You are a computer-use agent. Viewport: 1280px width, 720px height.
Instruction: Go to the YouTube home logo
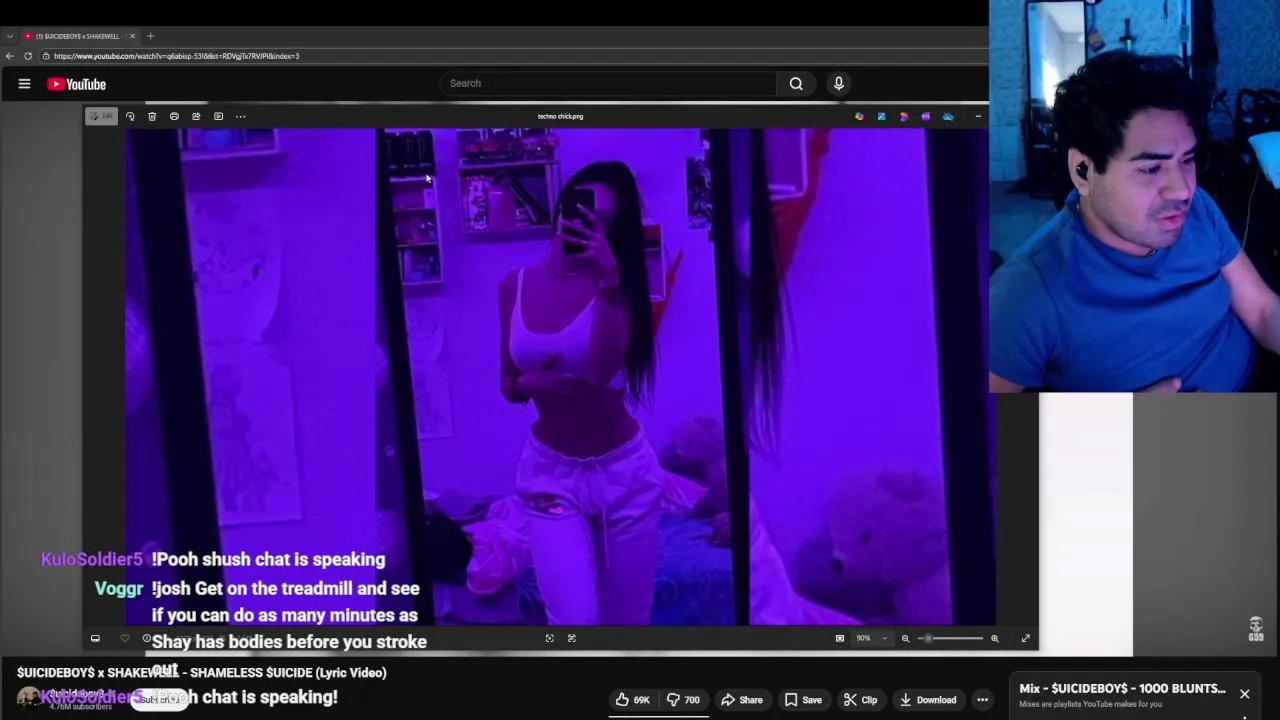point(76,84)
